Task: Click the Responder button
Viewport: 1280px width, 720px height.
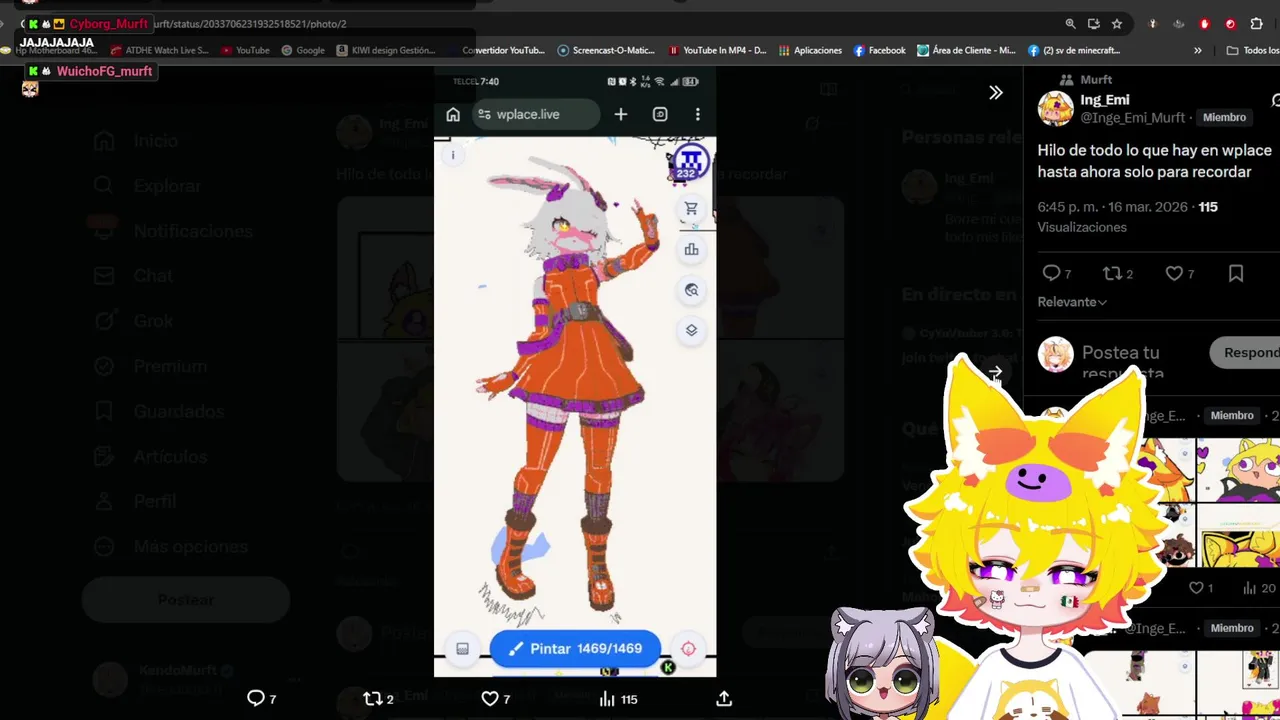Action: pos(1246,352)
